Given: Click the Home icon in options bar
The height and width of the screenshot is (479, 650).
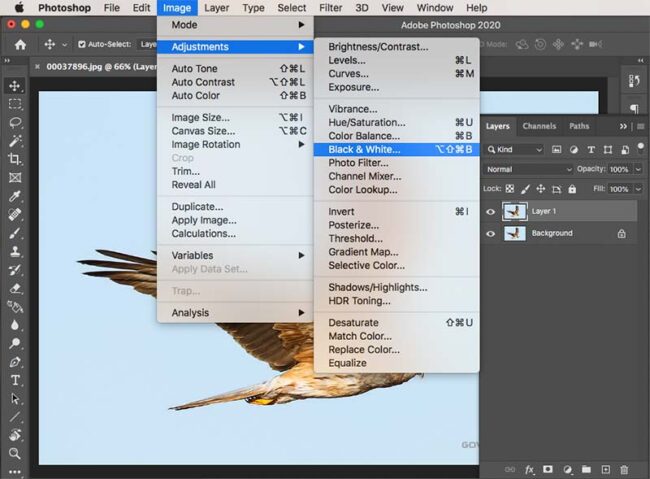Looking at the screenshot, I should pyautogui.click(x=20, y=44).
